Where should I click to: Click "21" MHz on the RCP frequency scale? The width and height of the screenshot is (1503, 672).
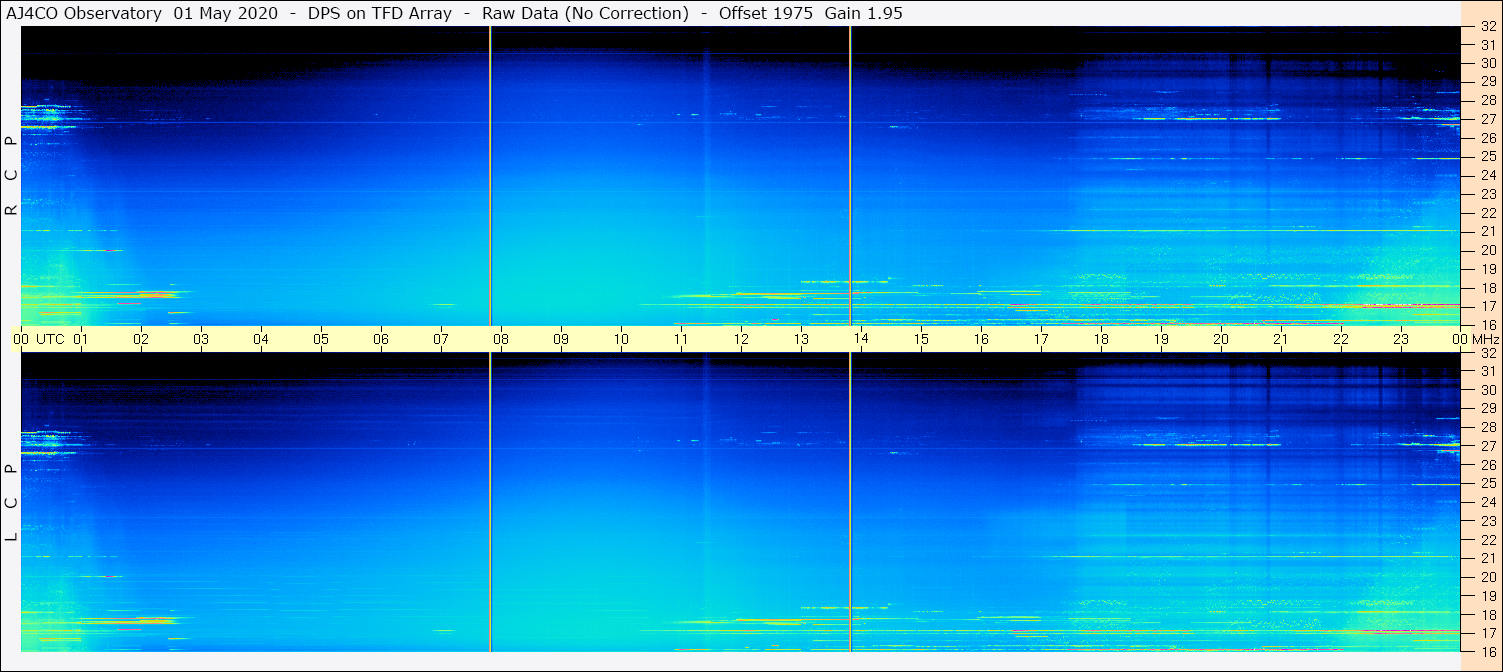pos(1487,231)
